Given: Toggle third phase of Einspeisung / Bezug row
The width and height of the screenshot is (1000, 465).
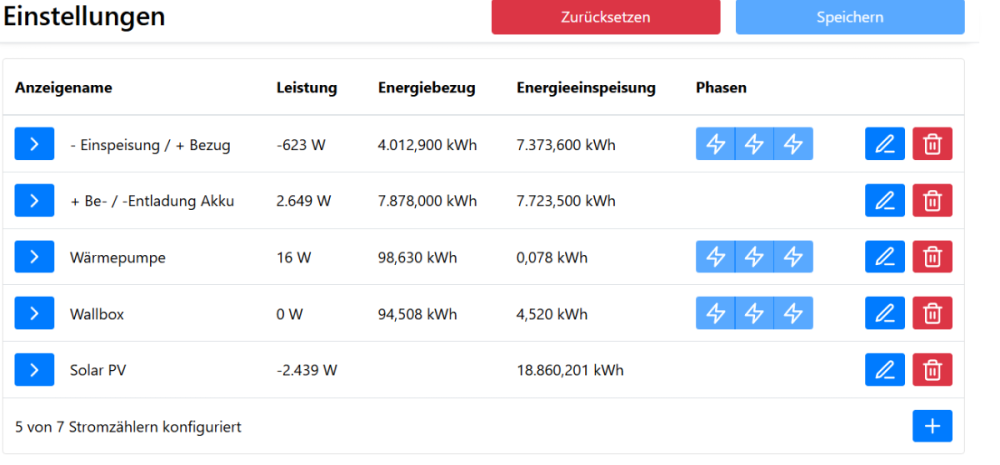Looking at the screenshot, I should pyautogui.click(x=793, y=144).
